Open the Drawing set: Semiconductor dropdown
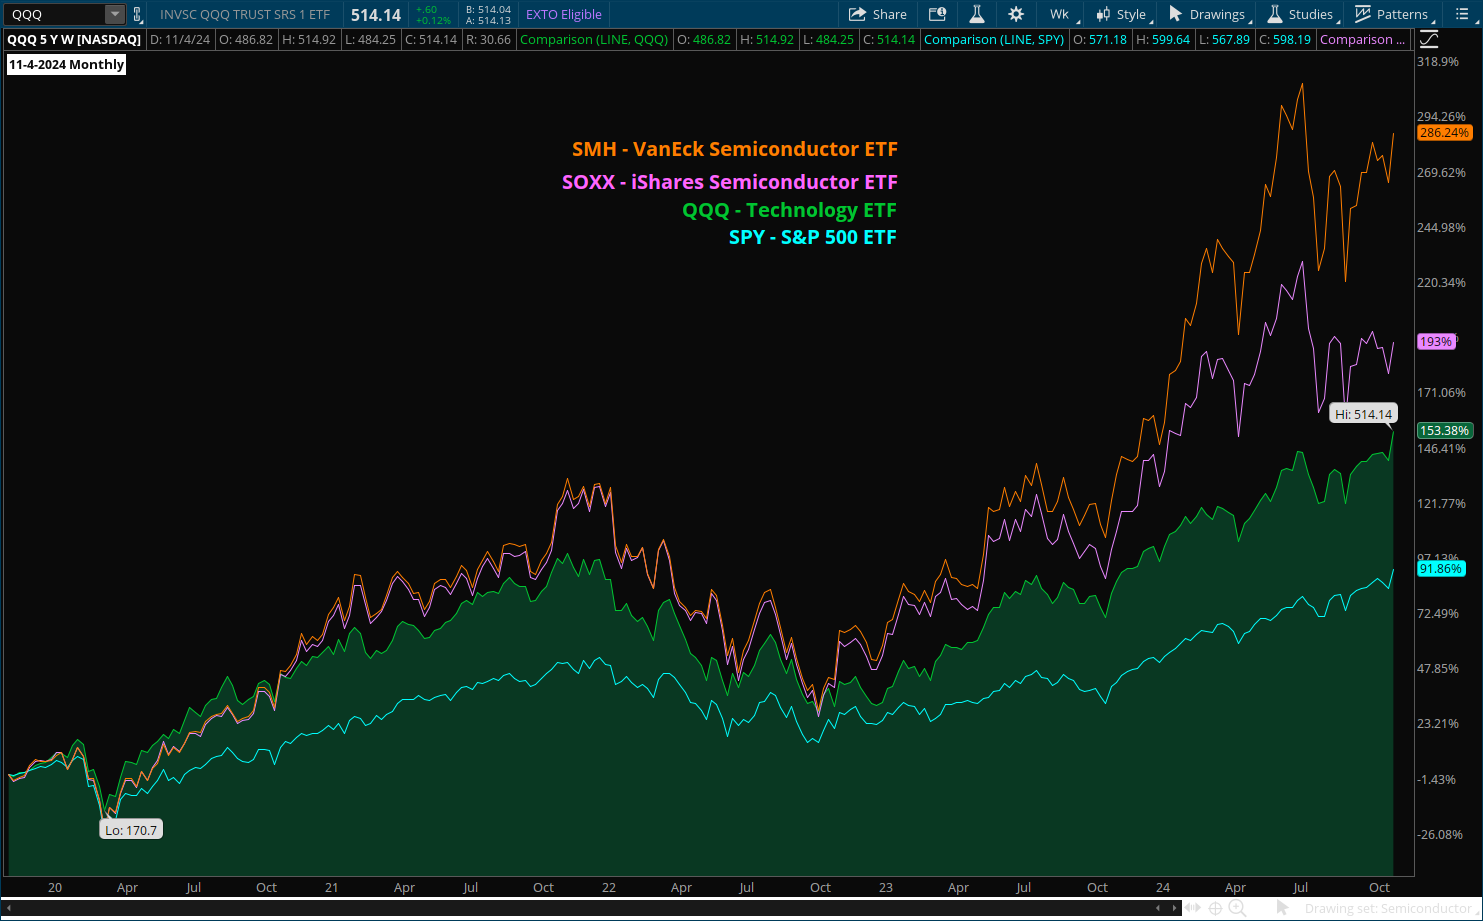This screenshot has height=921, width=1483. click(1391, 908)
